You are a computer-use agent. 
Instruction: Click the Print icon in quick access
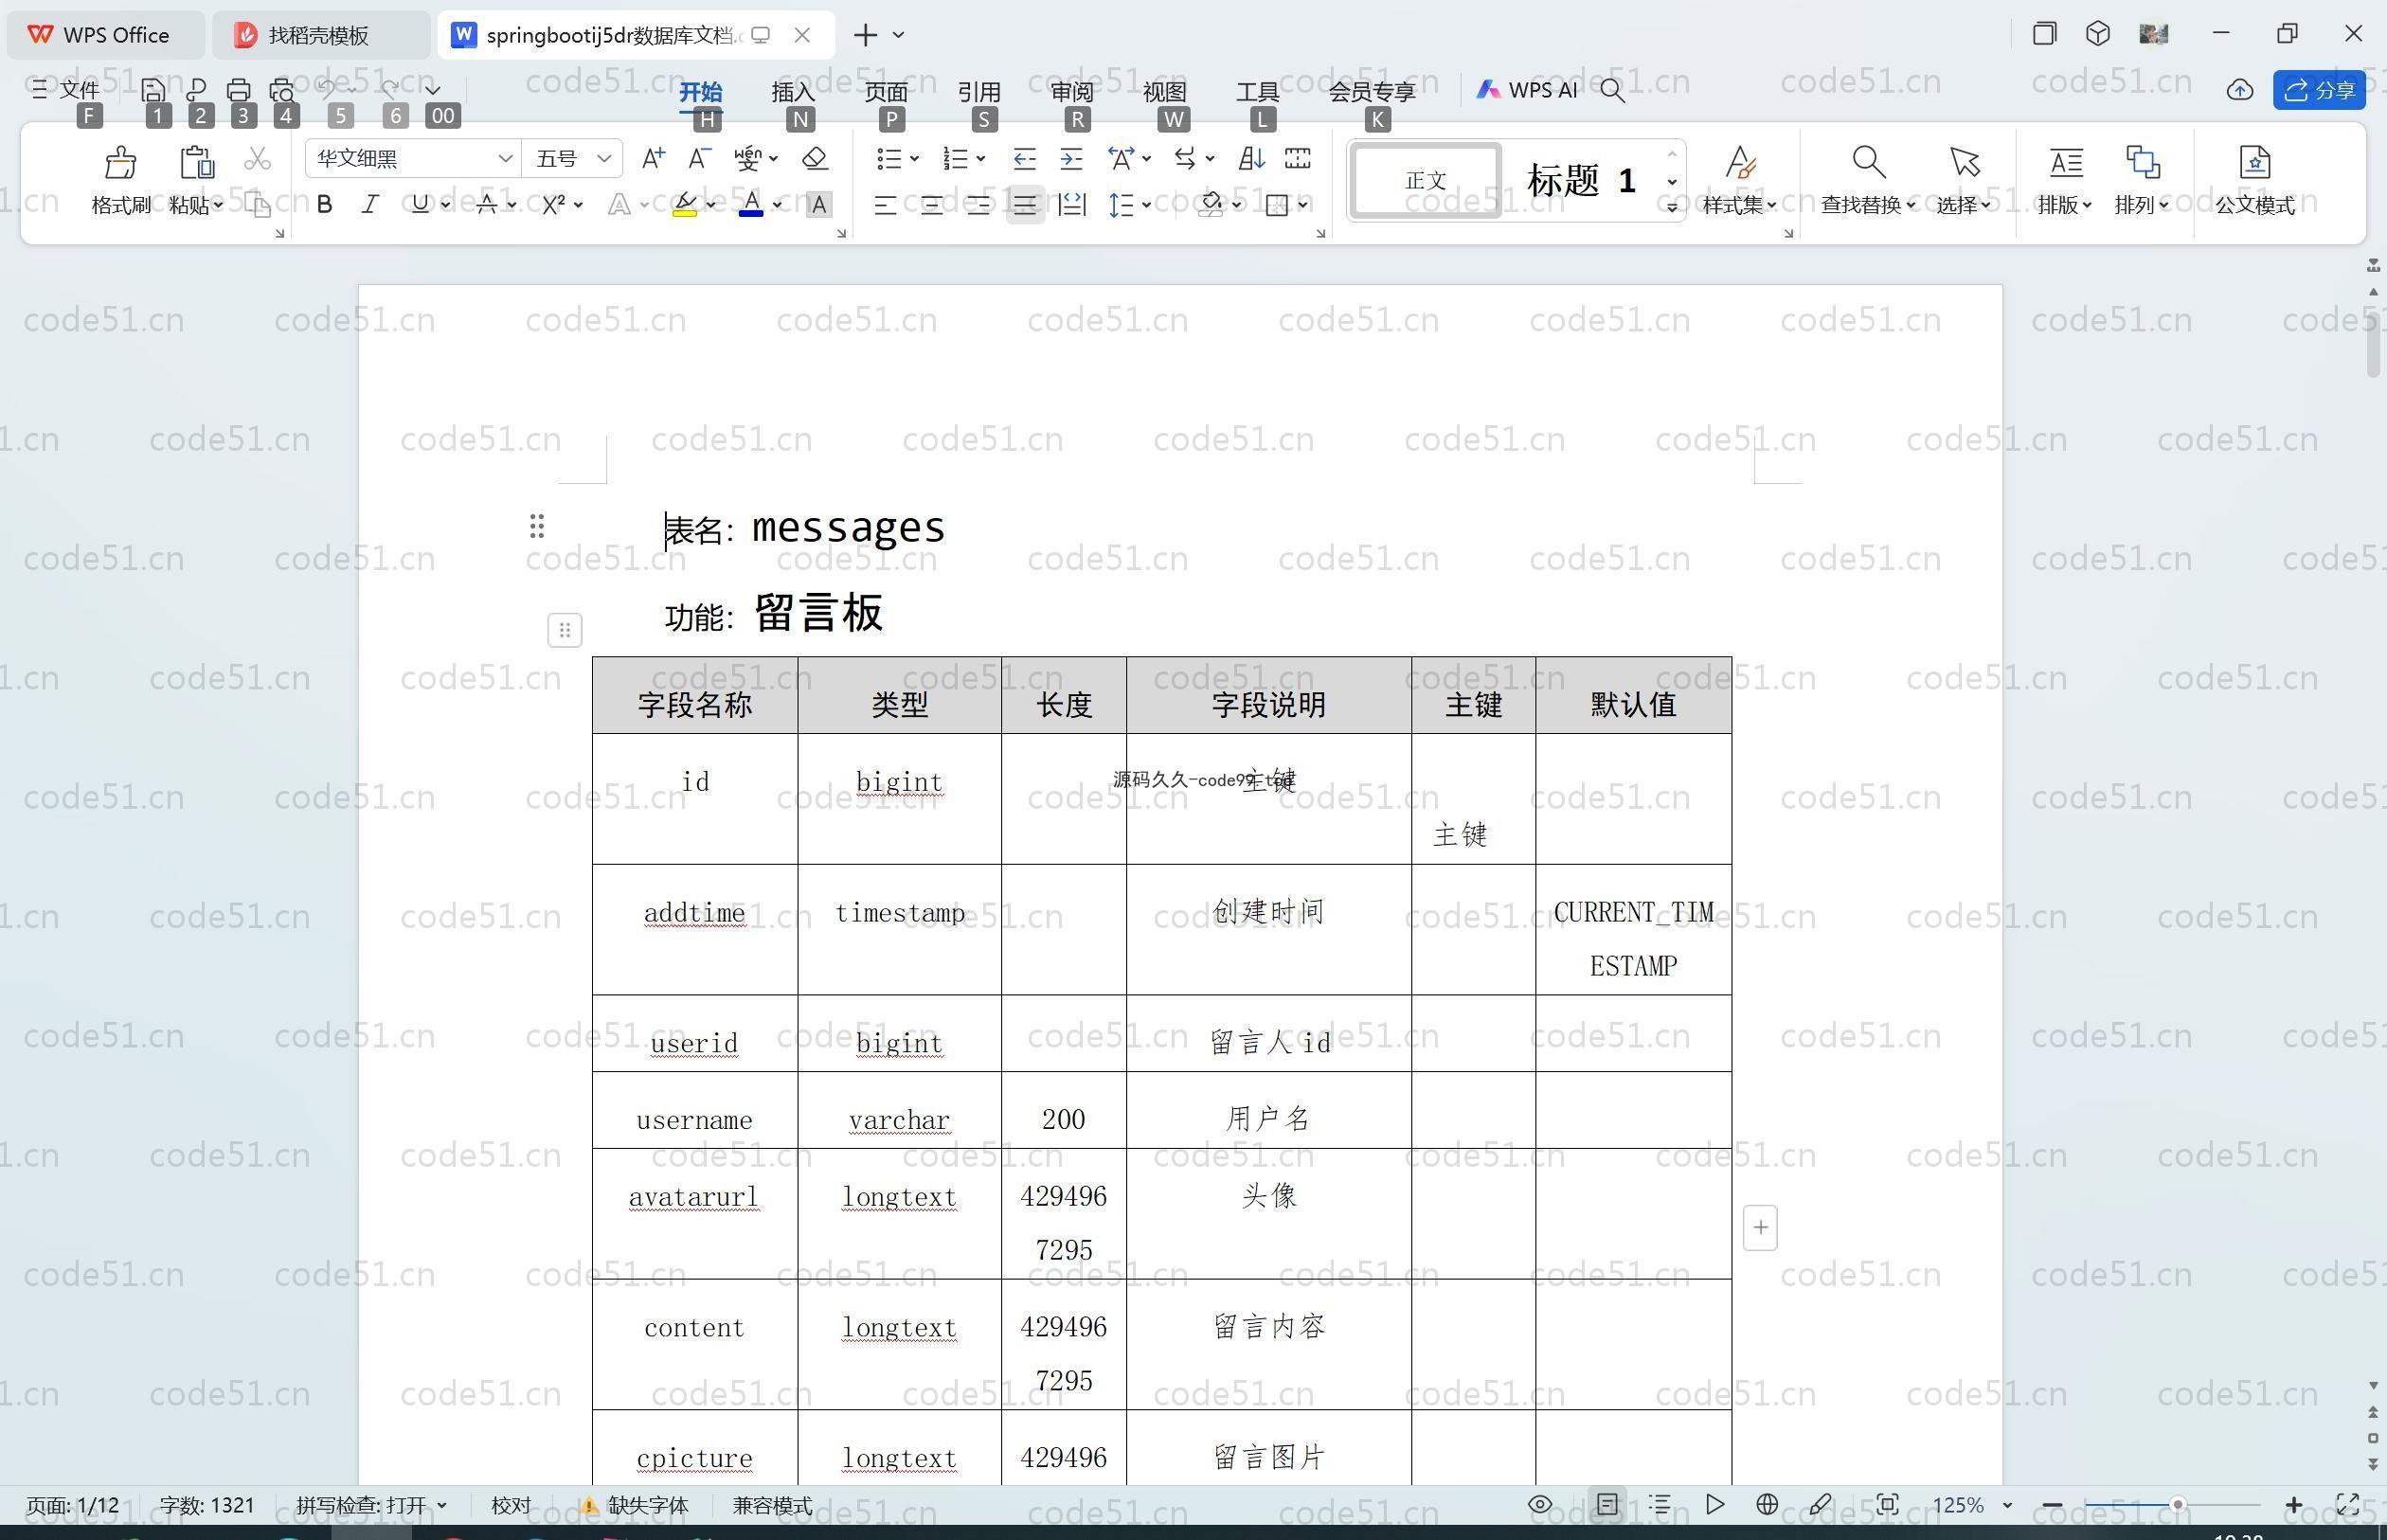[238, 90]
